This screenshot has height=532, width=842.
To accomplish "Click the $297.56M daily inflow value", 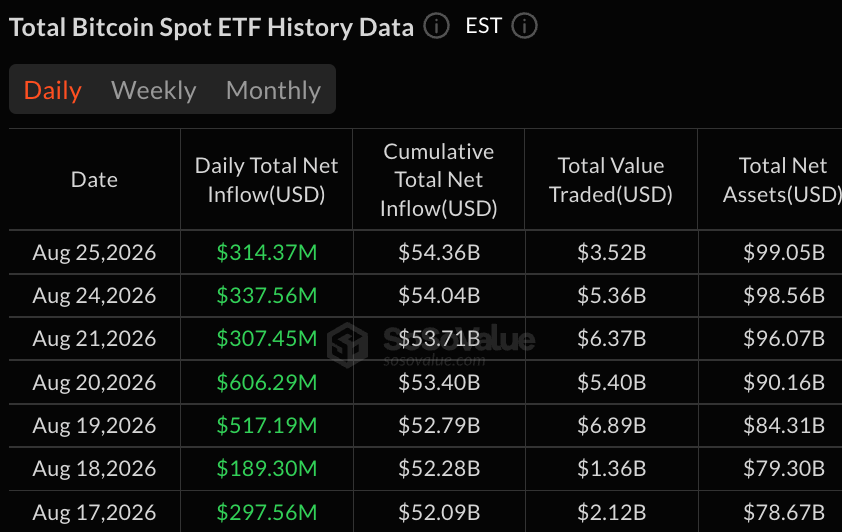I will pyautogui.click(x=267, y=512).
